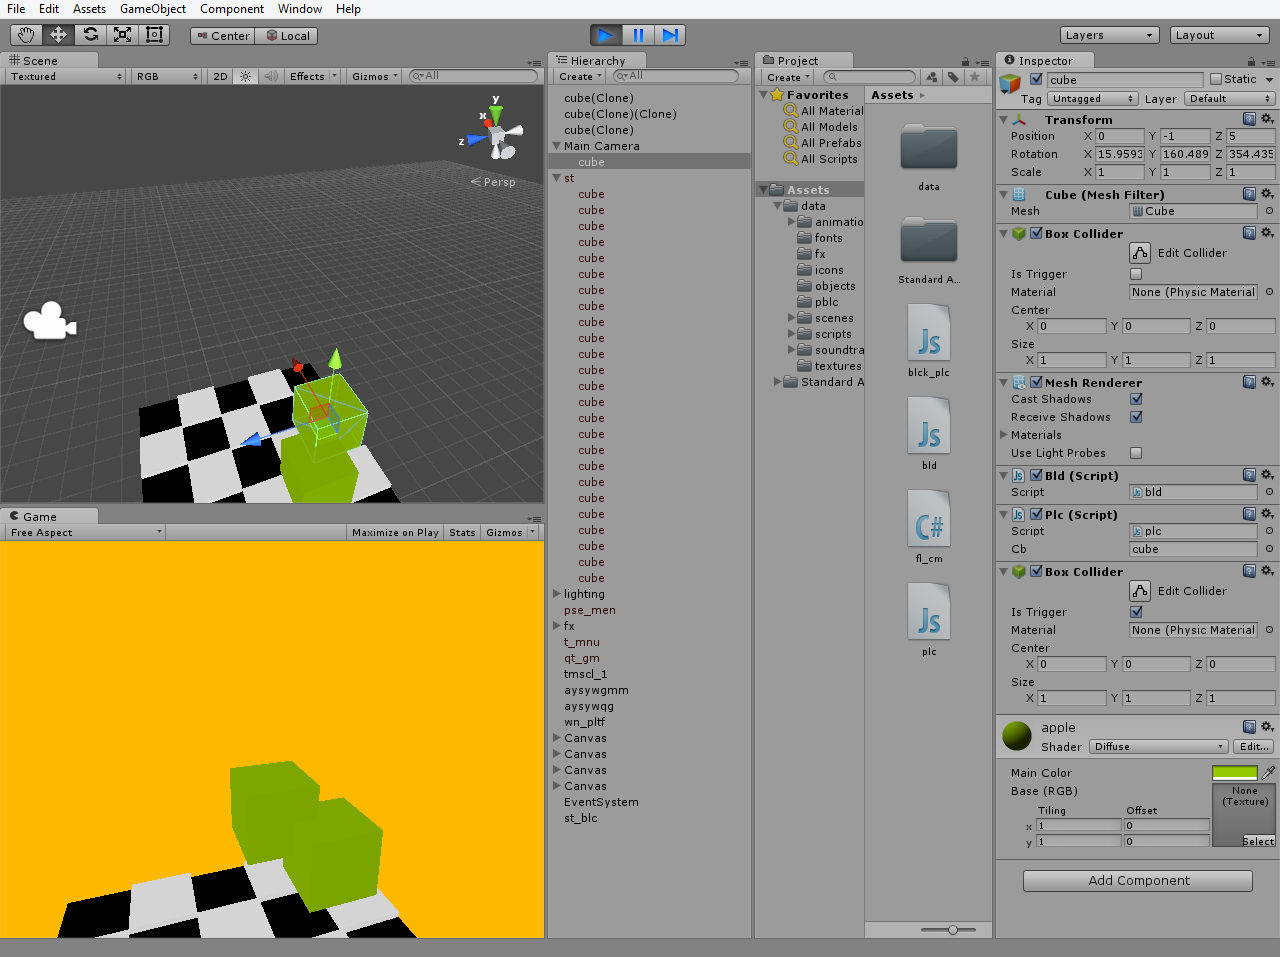The width and height of the screenshot is (1280, 957).
Task: Collapse Main Camera in hierarchy
Action: pos(556,146)
